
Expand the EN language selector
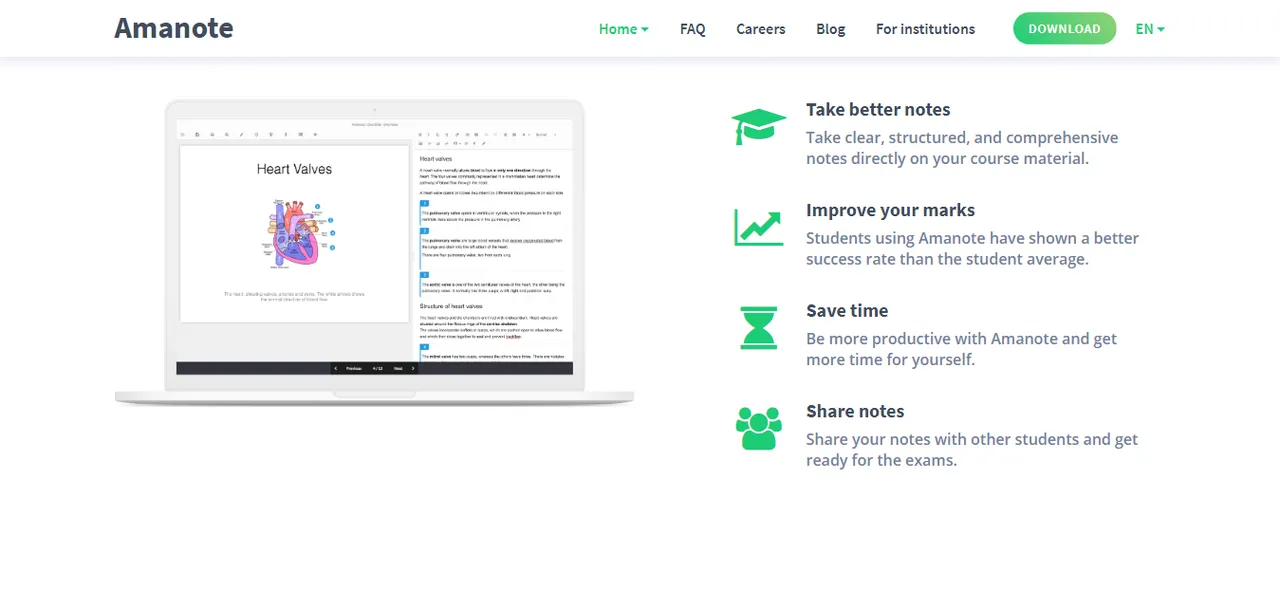click(x=1150, y=29)
